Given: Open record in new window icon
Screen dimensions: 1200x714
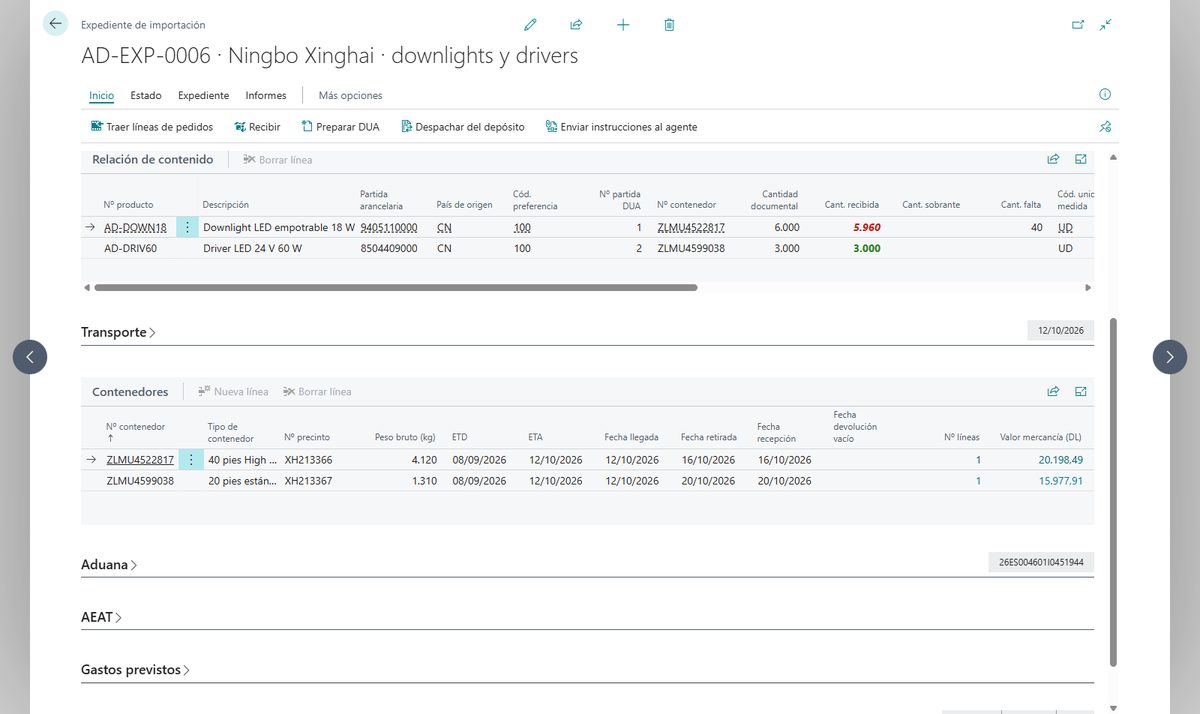Looking at the screenshot, I should pos(1078,25).
